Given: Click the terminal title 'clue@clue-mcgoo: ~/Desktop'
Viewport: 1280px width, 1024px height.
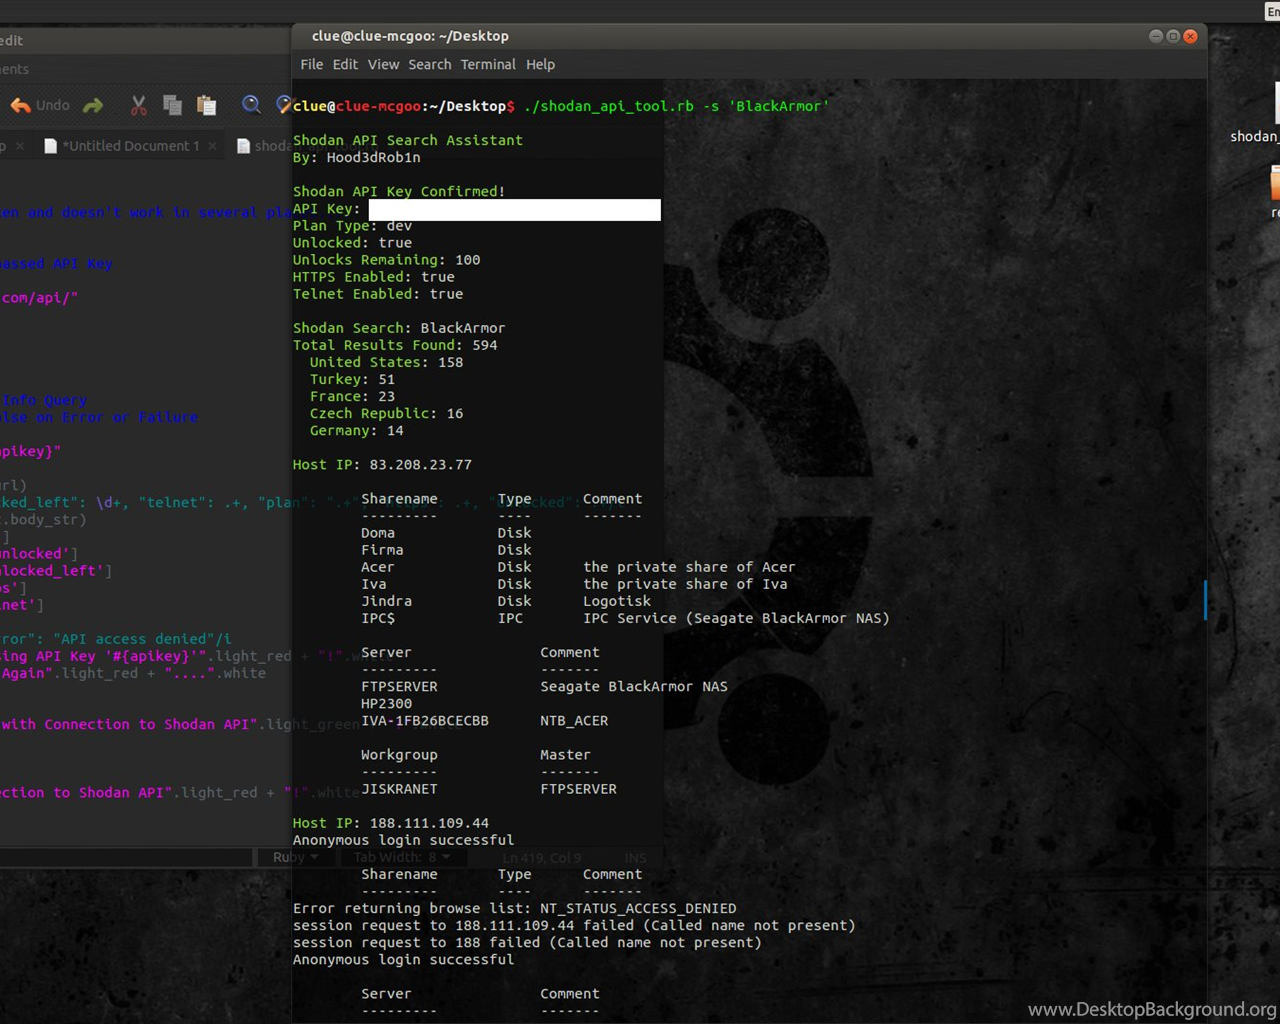Looking at the screenshot, I should coord(410,36).
